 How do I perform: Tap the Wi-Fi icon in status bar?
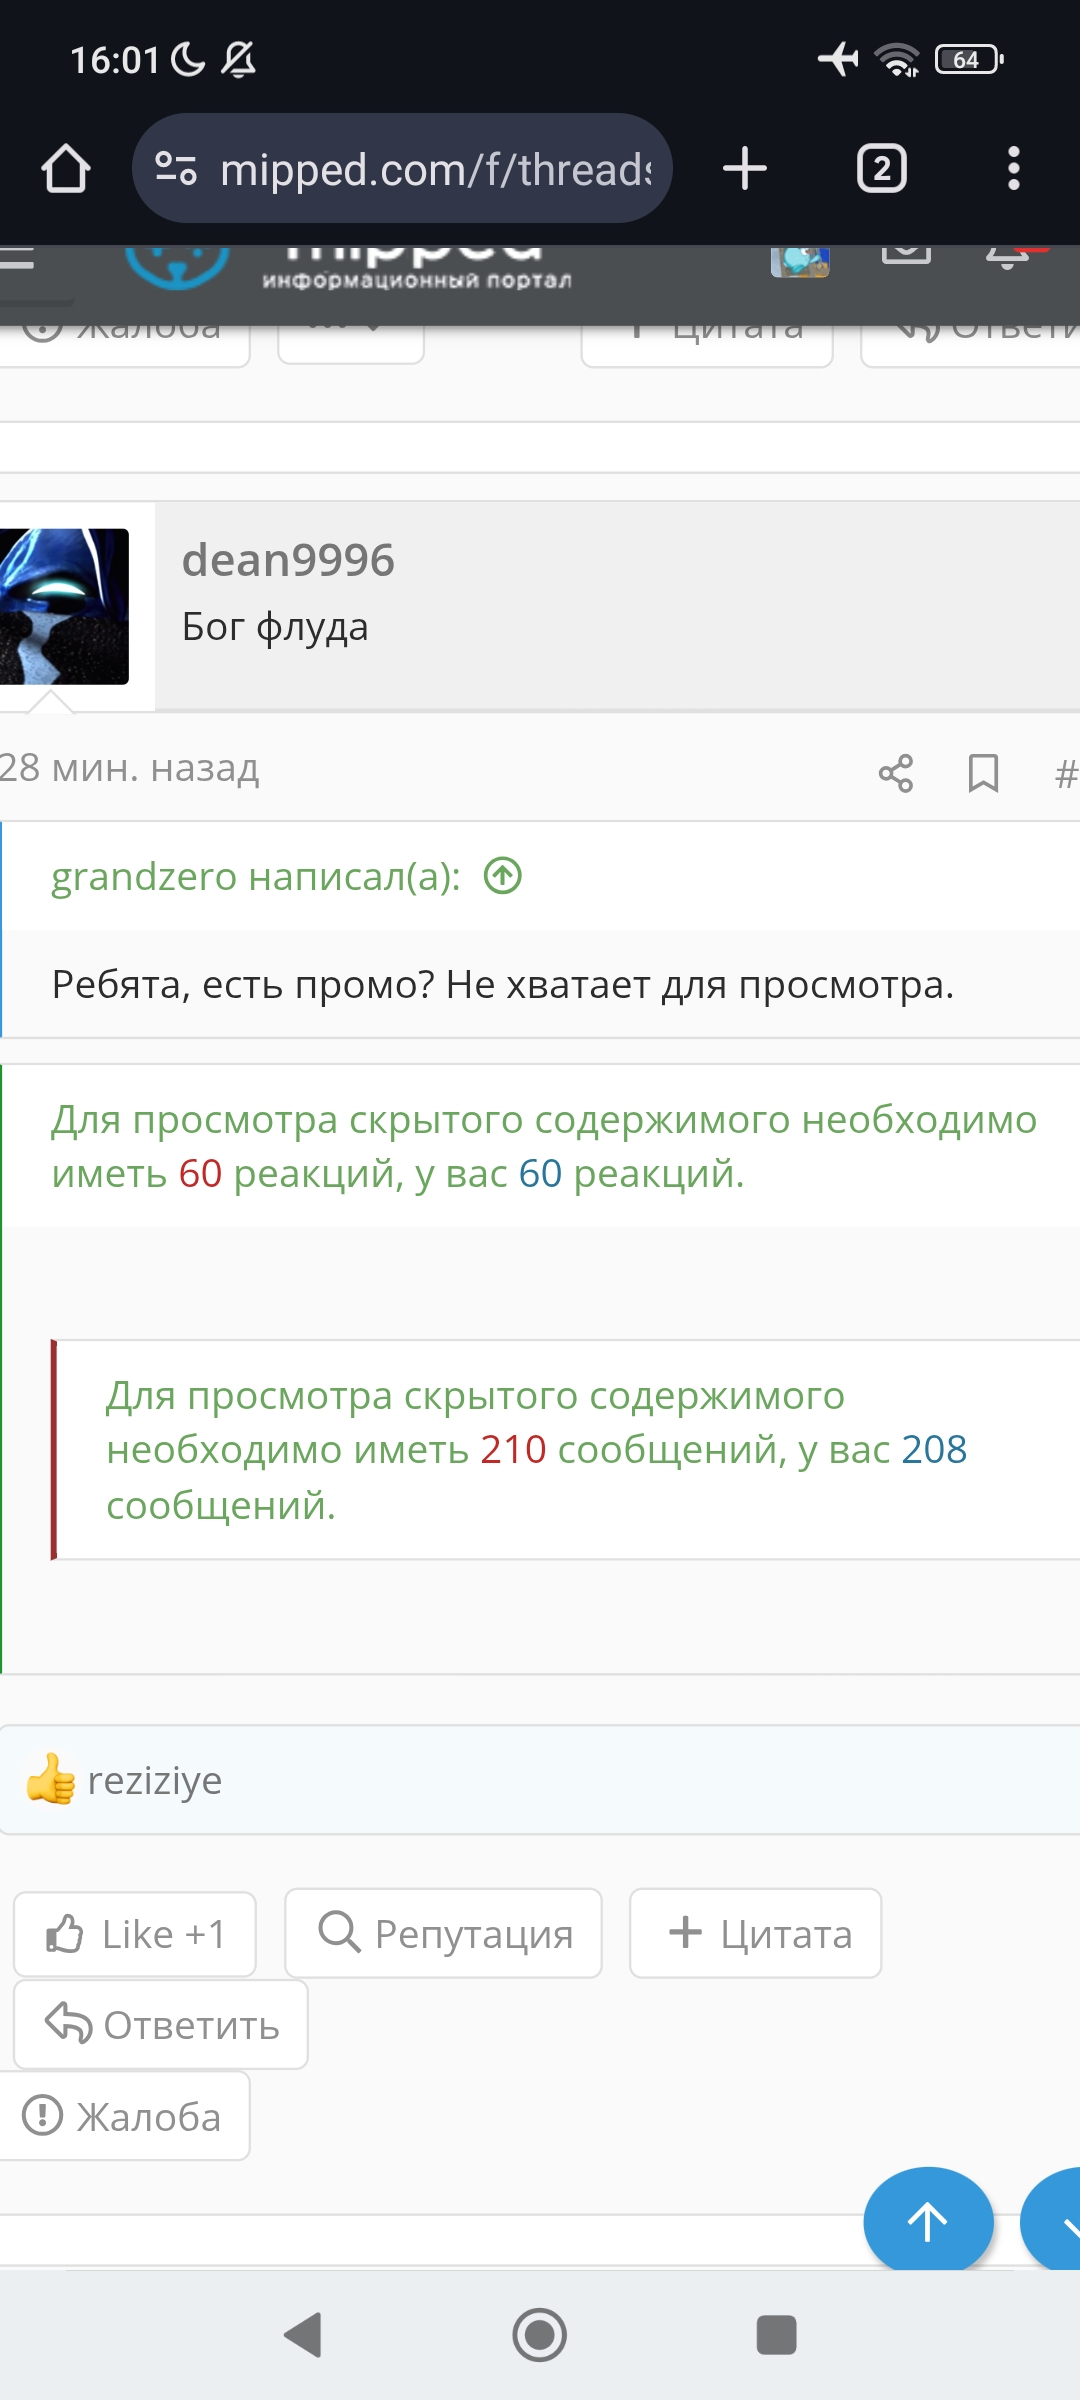pyautogui.click(x=897, y=60)
